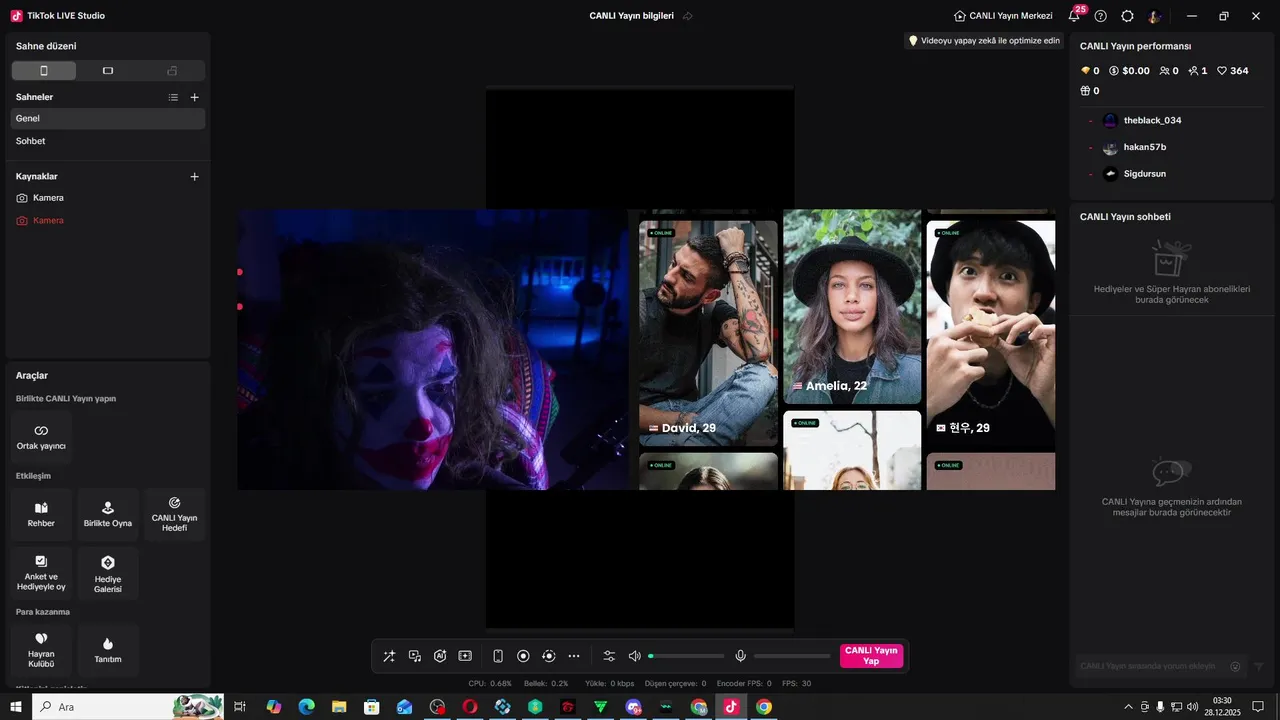The width and height of the screenshot is (1280, 720).
Task: Open the scene list options icon
Action: pos(173,97)
